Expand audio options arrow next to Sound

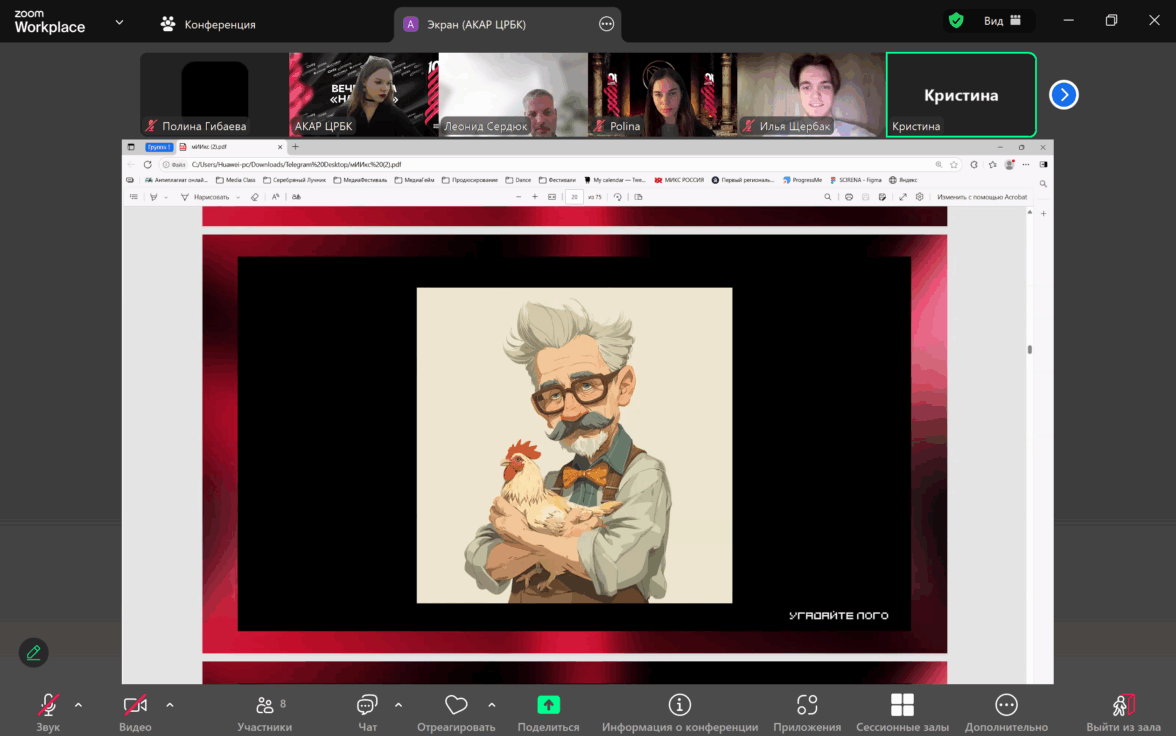79,705
